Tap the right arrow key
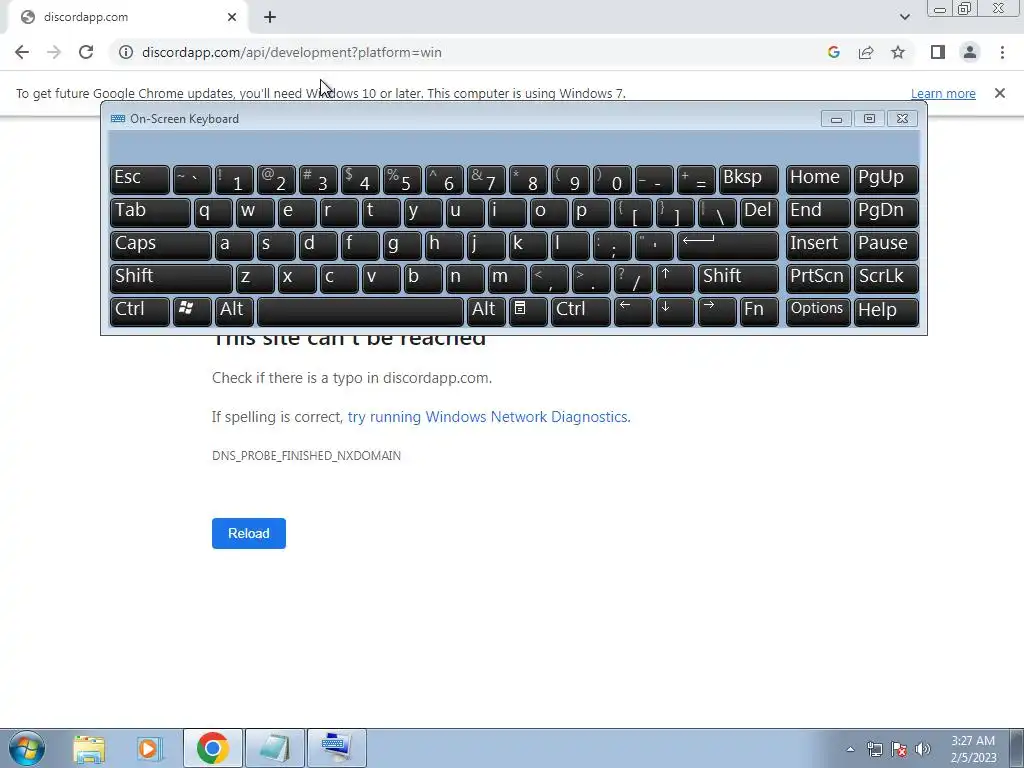The width and height of the screenshot is (1024, 768). click(716, 311)
